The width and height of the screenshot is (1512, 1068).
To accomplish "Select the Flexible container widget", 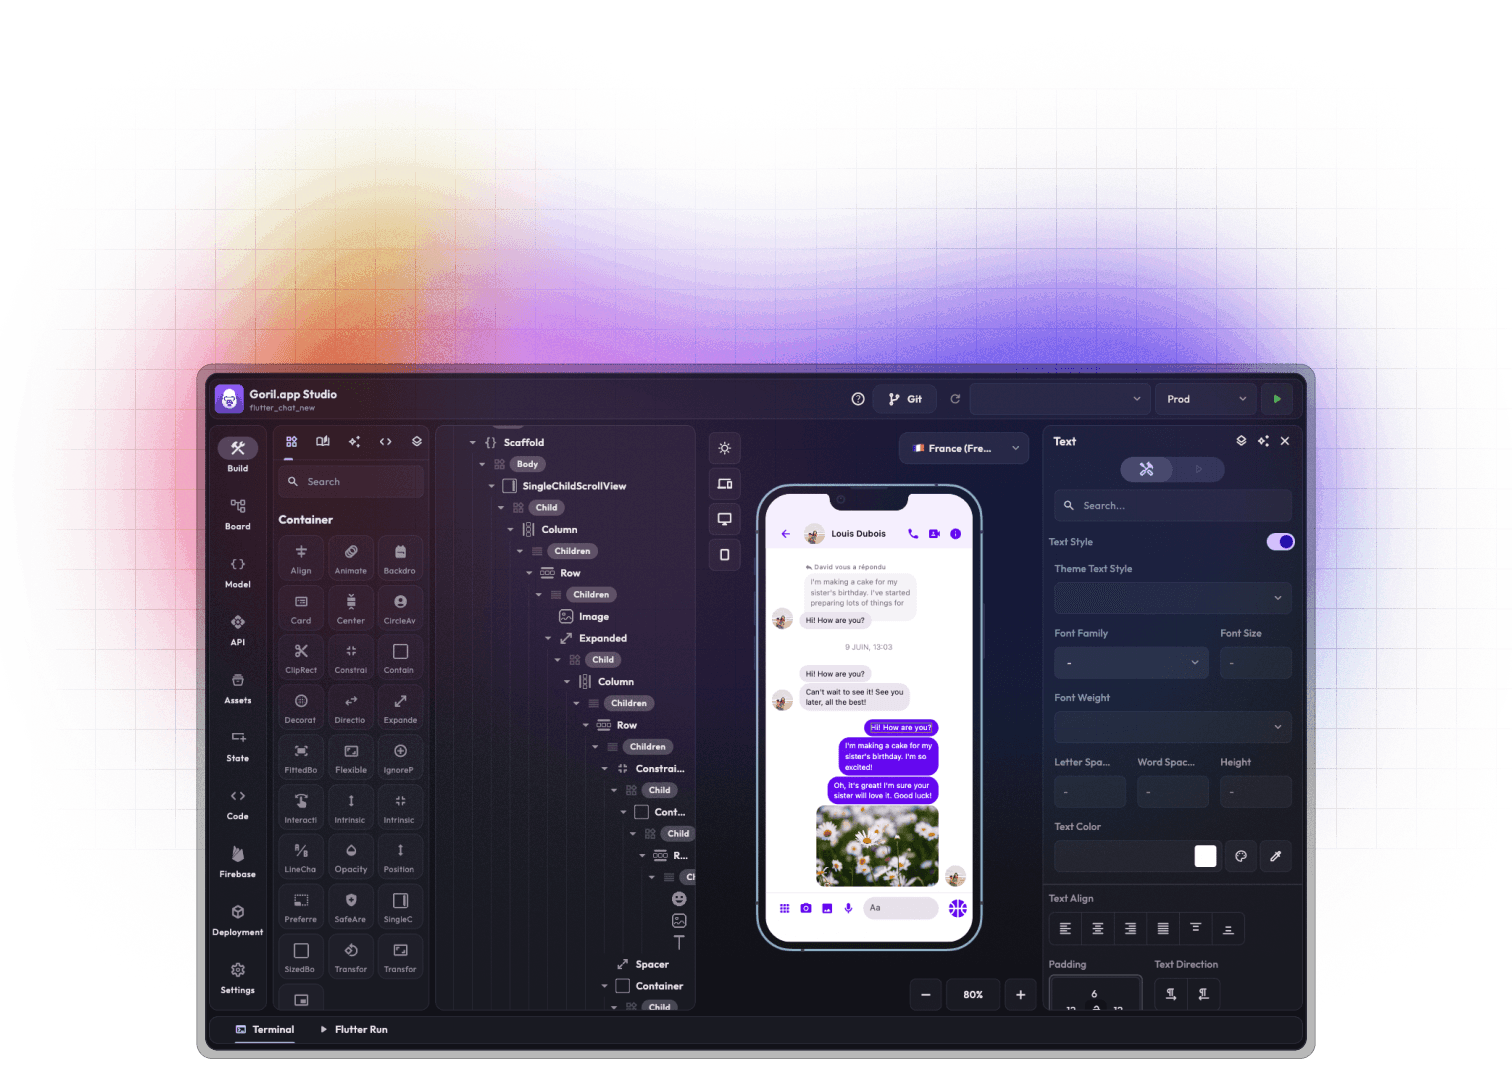I will (x=351, y=758).
